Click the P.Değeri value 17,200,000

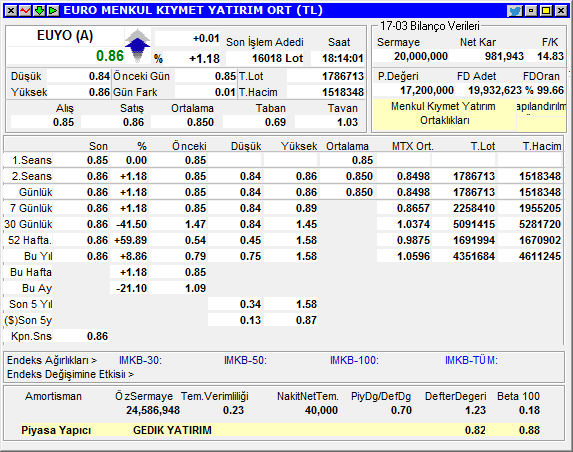click(426, 90)
